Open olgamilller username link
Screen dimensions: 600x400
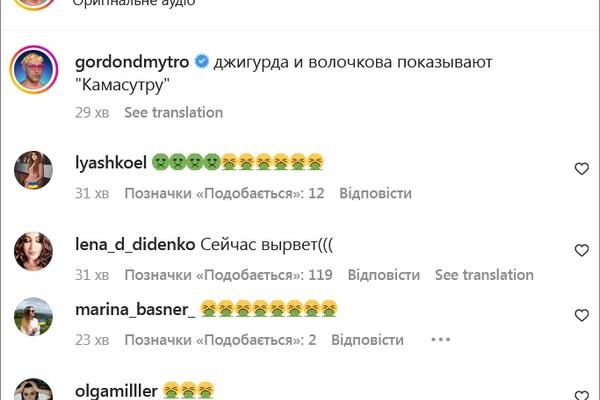[116, 391]
